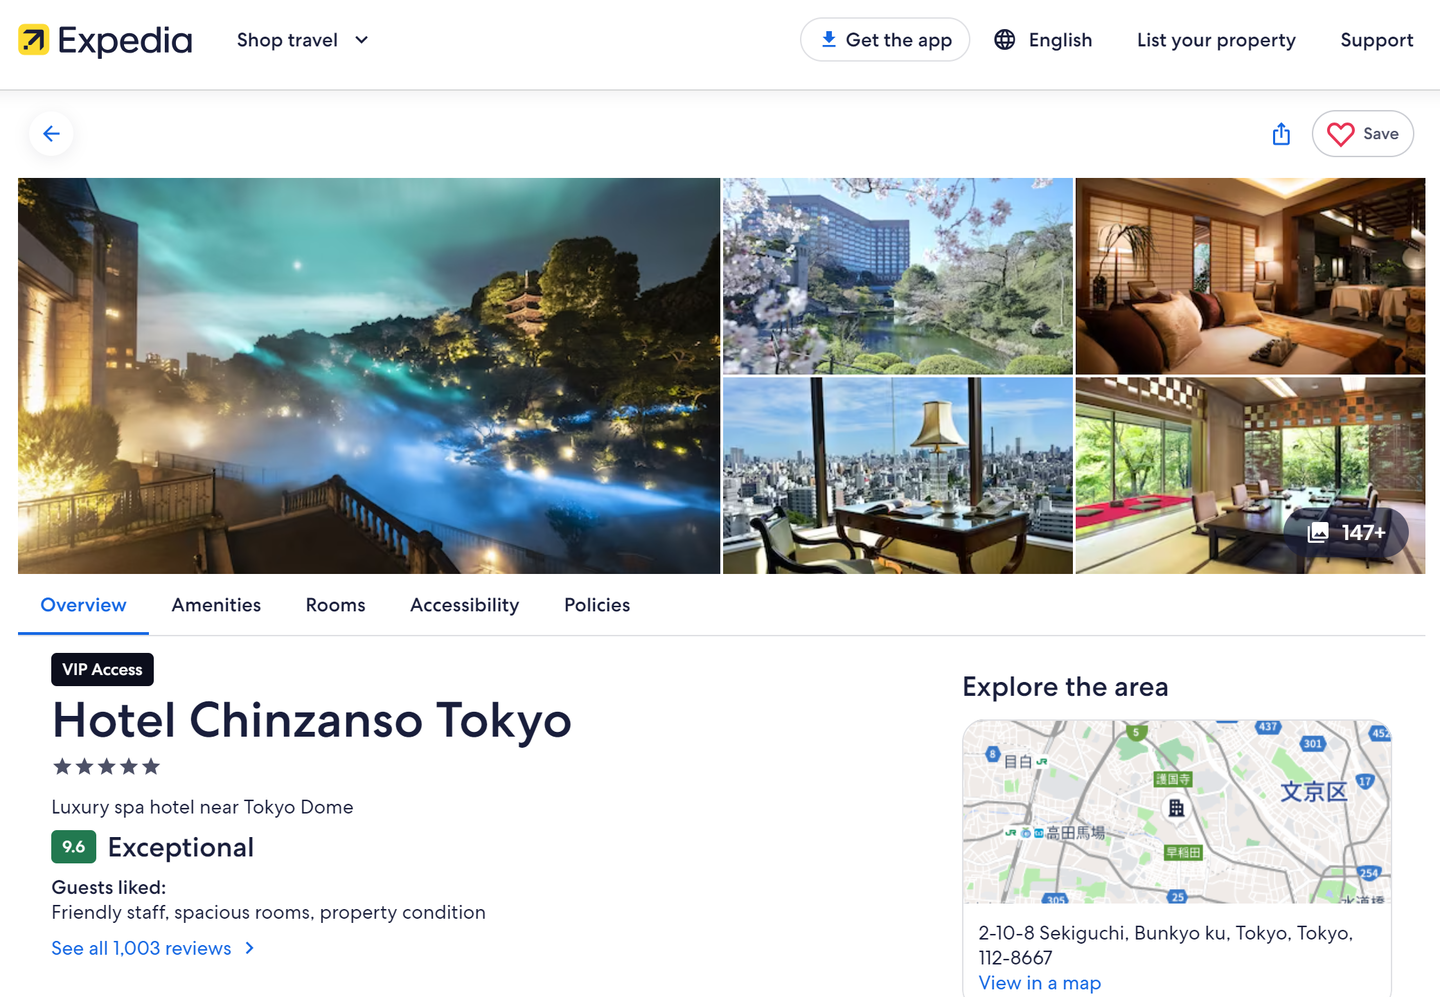Click the back arrow button
Screen dimensions: 1440x997
coord(51,134)
